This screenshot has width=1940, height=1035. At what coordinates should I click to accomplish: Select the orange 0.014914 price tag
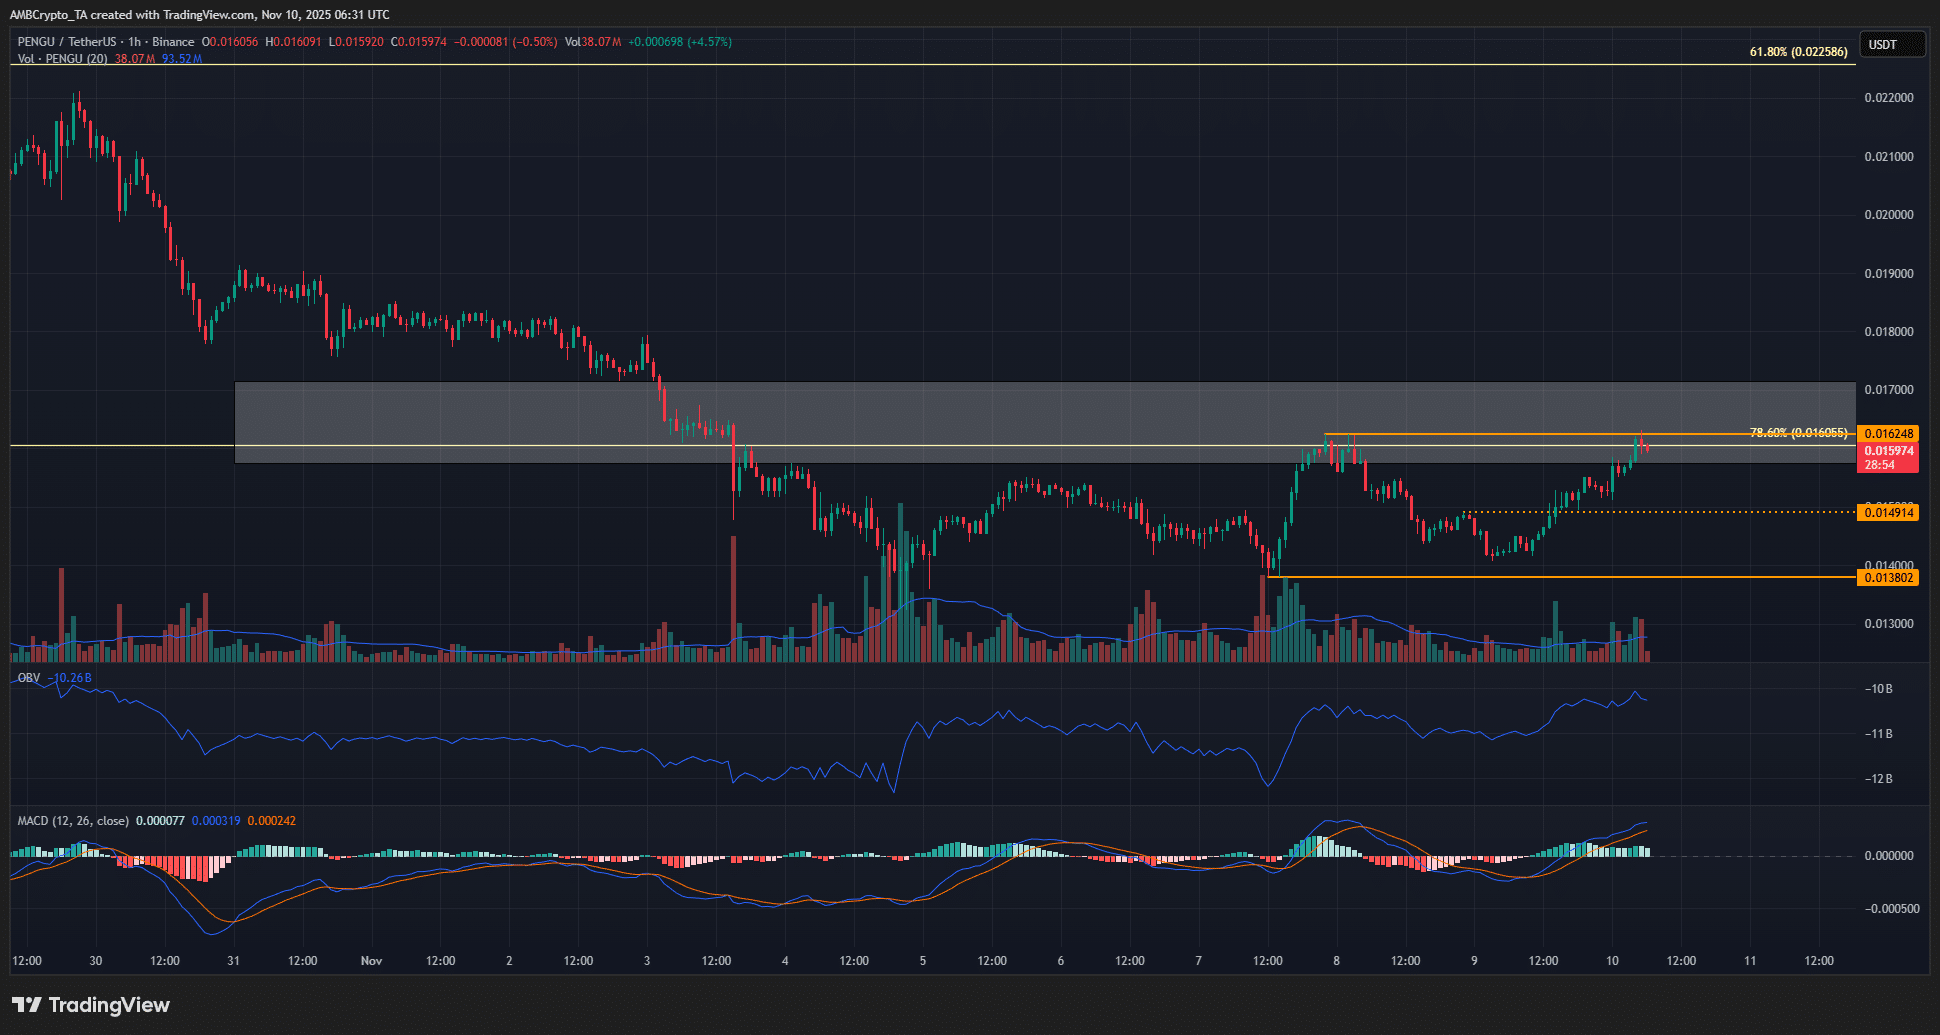tap(1888, 513)
